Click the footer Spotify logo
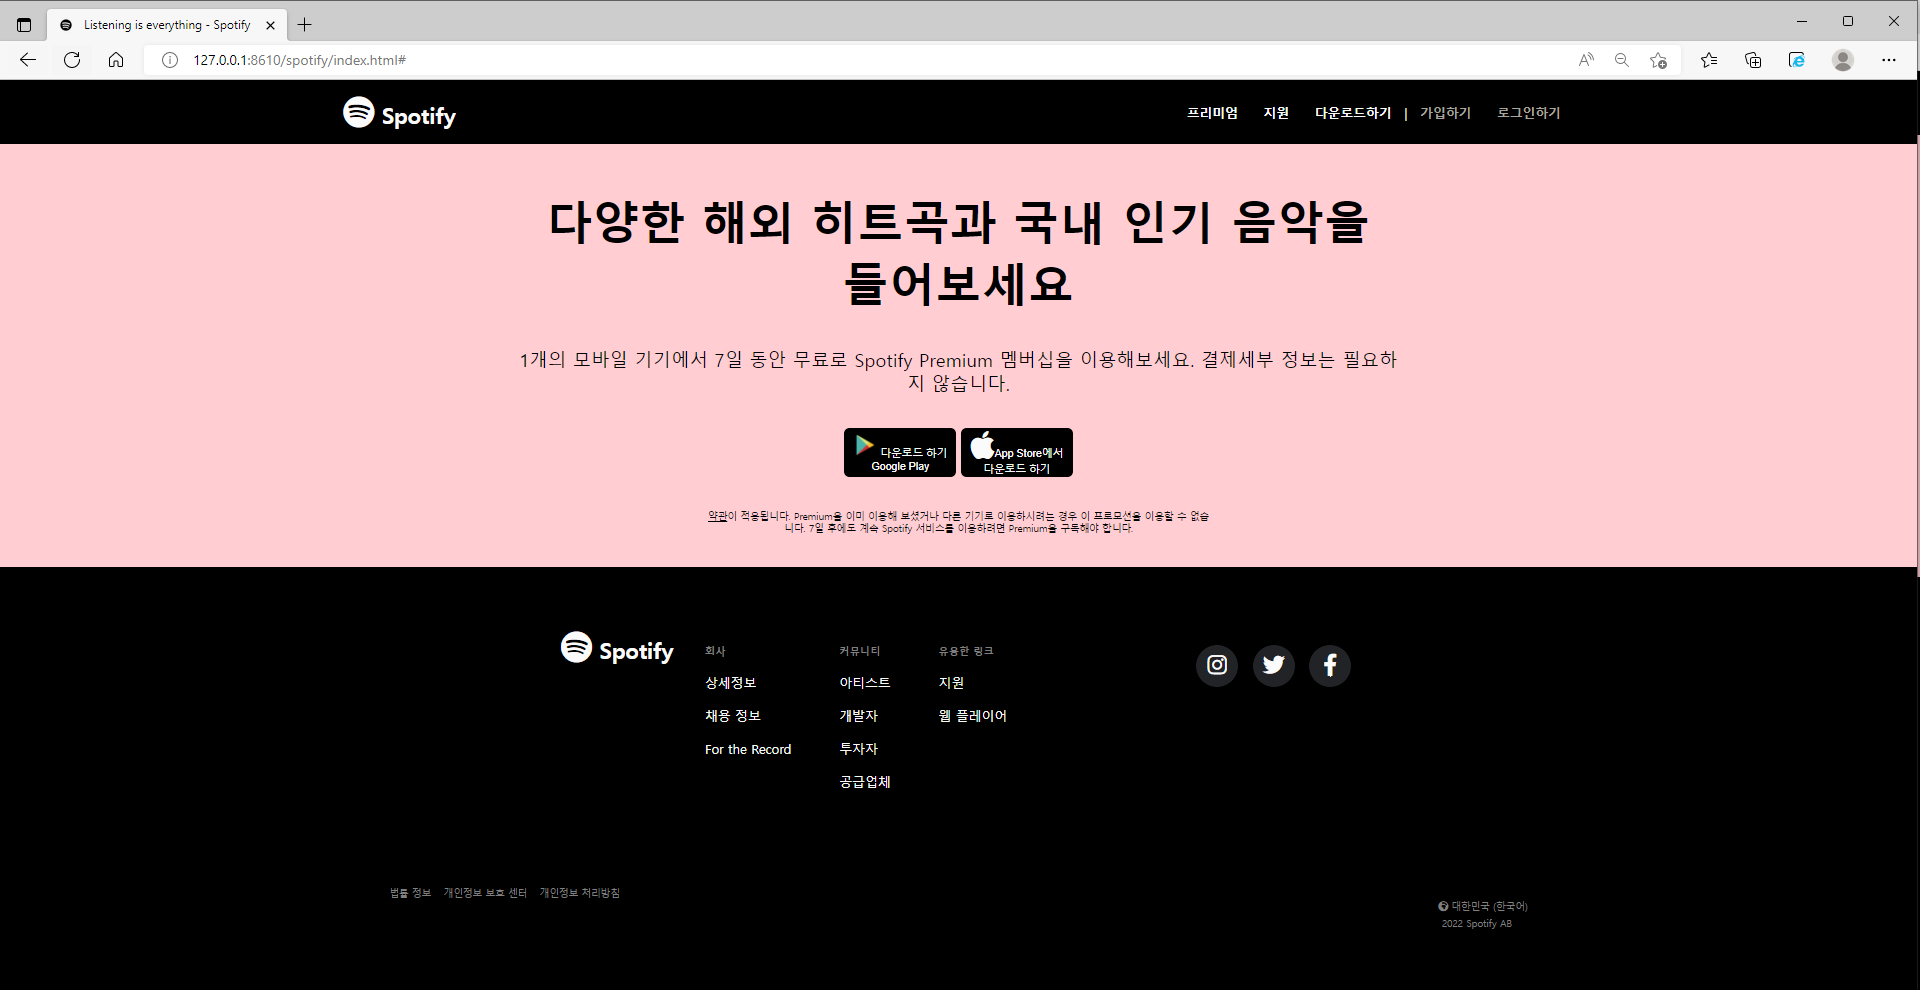 coord(617,649)
